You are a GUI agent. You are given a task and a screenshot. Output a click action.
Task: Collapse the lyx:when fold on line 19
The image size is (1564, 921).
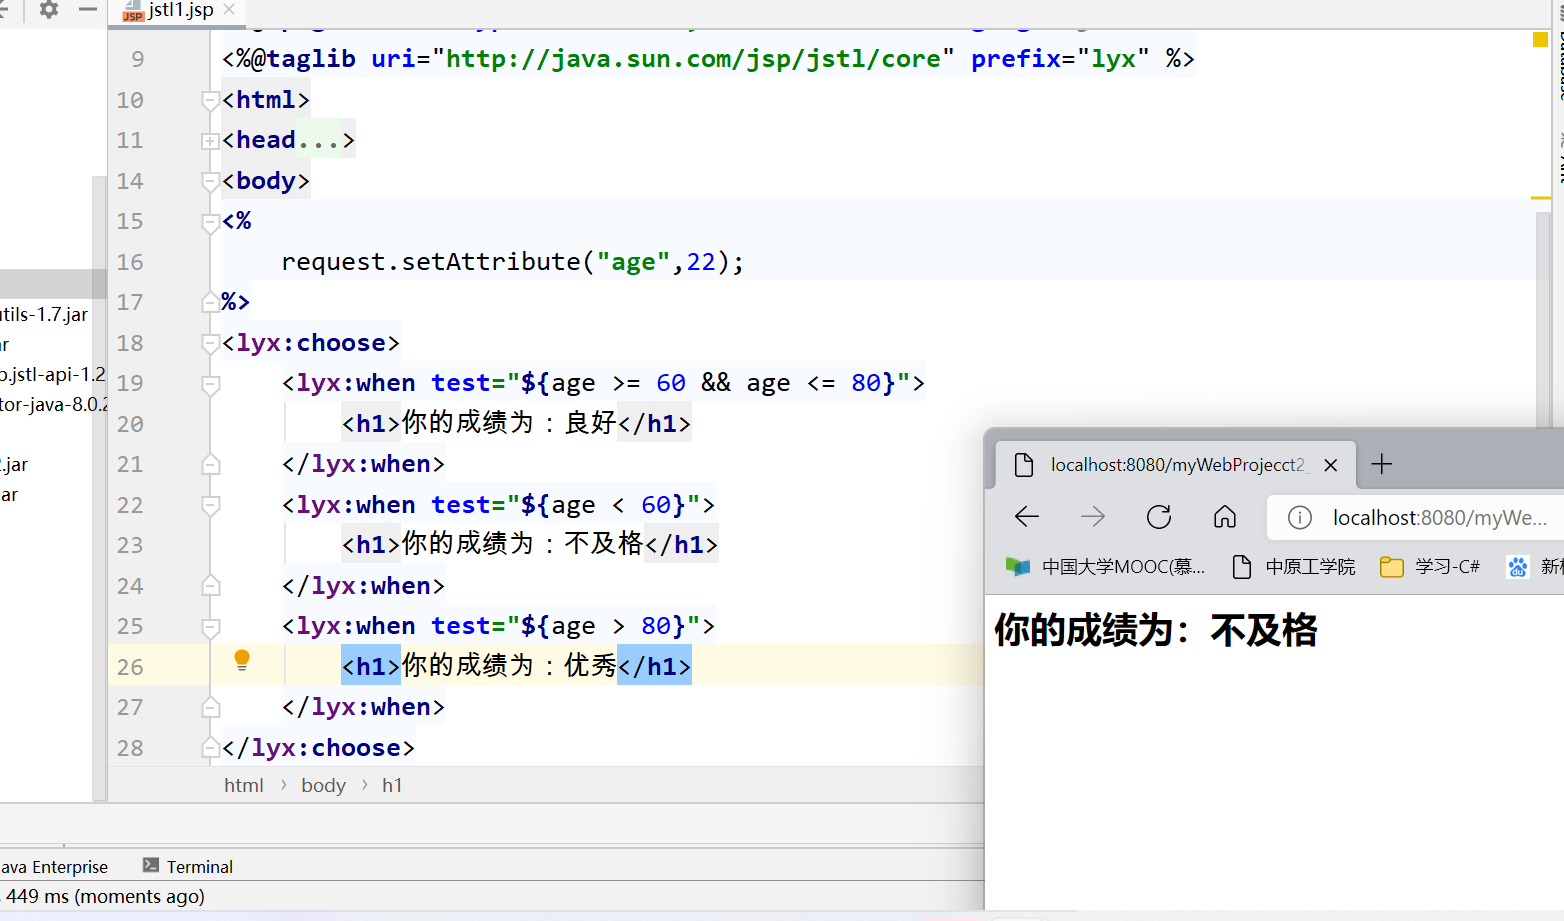click(210, 384)
